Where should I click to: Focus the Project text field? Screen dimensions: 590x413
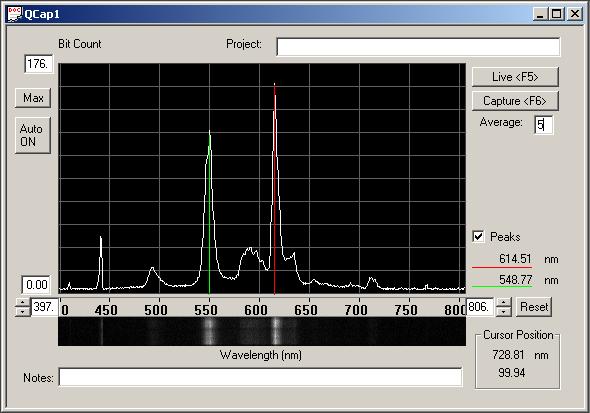point(418,47)
